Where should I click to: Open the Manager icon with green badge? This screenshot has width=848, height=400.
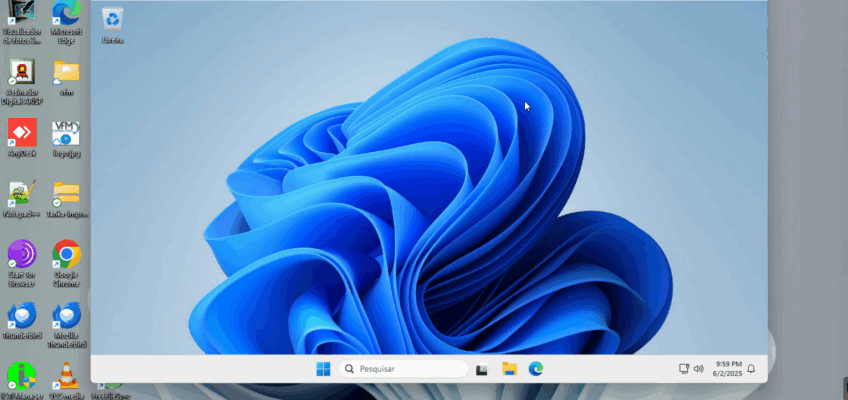pyautogui.click(x=22, y=380)
